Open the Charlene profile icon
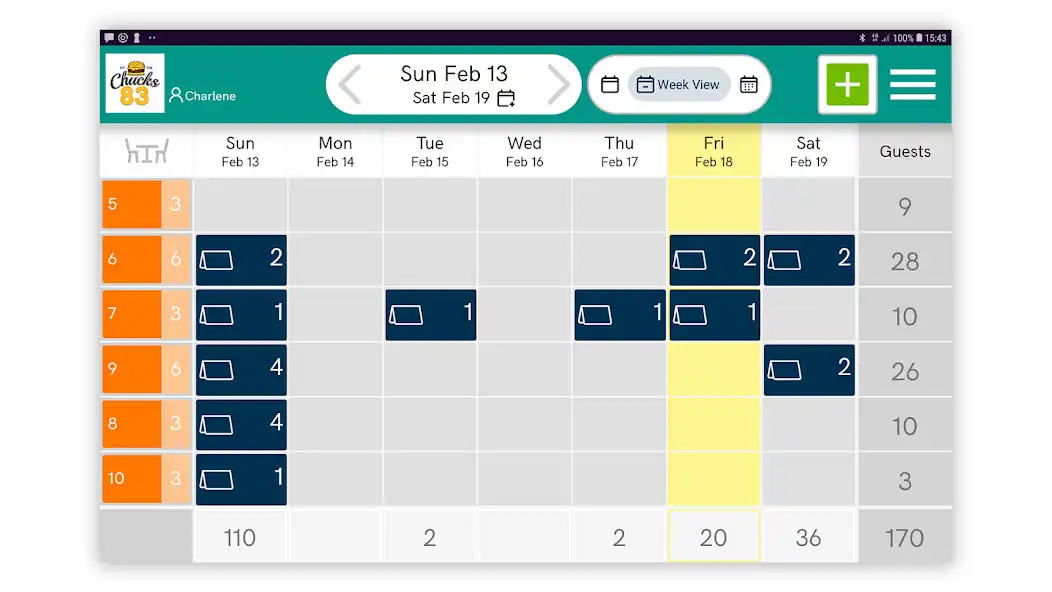Screen dimensions: 1052x592 [x=178, y=96]
